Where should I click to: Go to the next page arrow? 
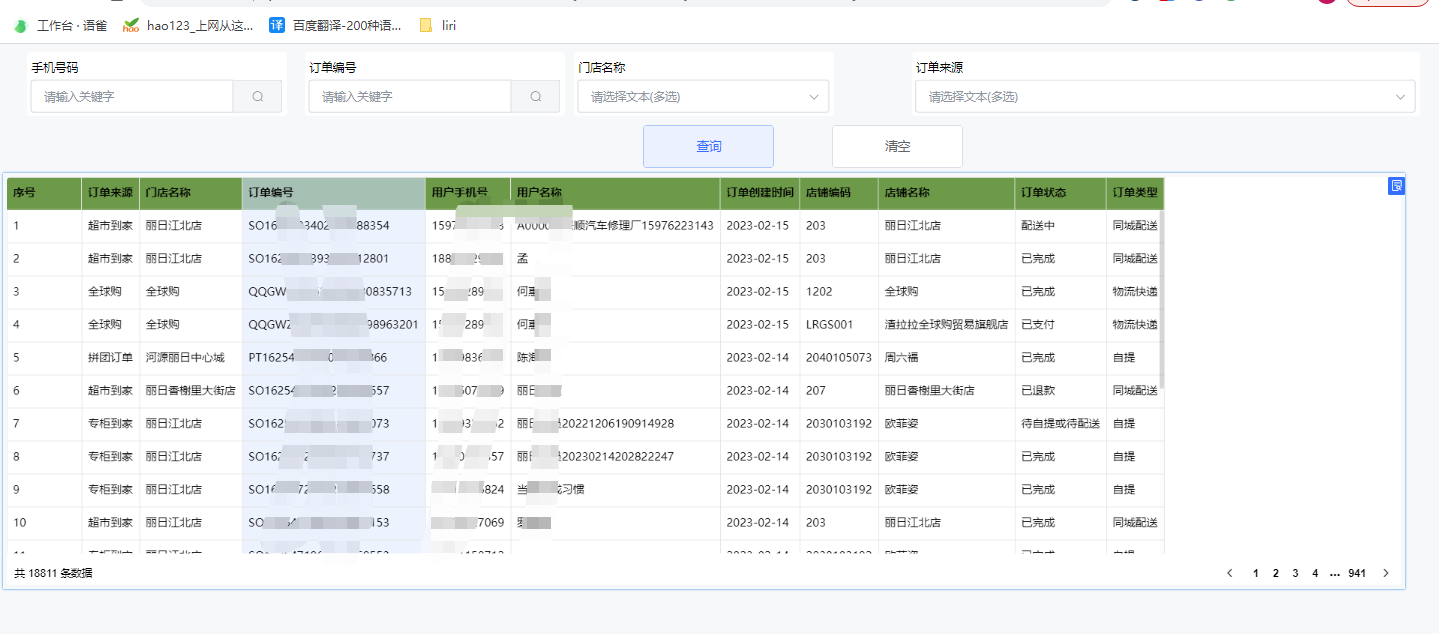[x=1385, y=573]
